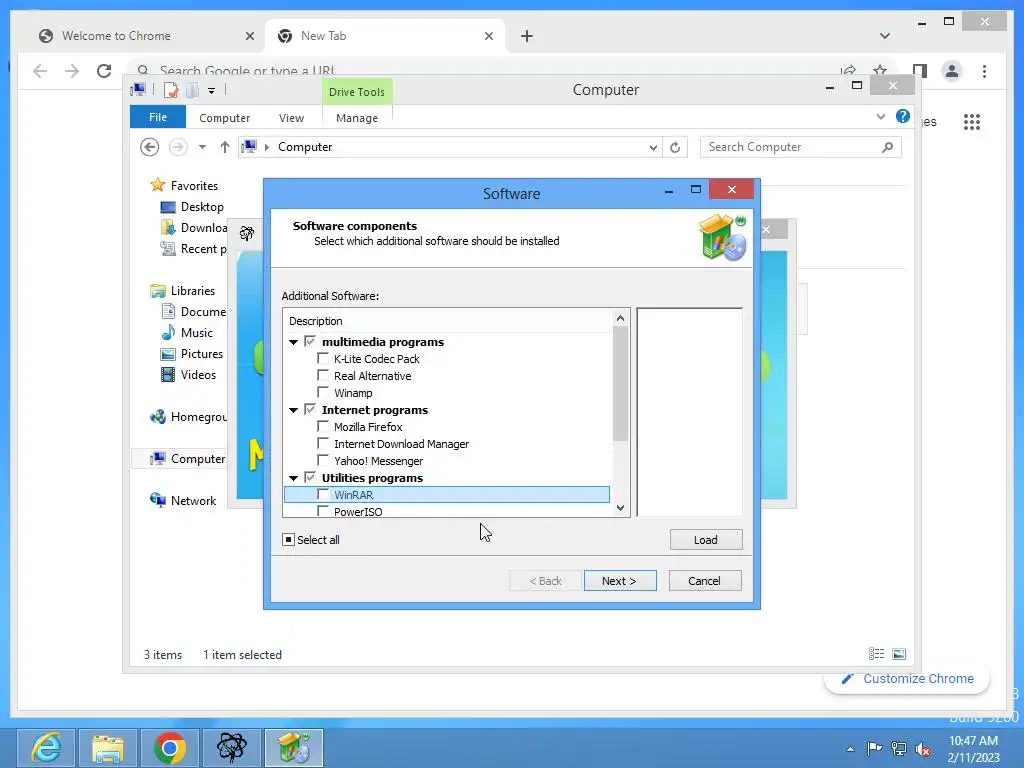Click the Properties quick access icon
The image size is (1024, 768).
point(170,90)
